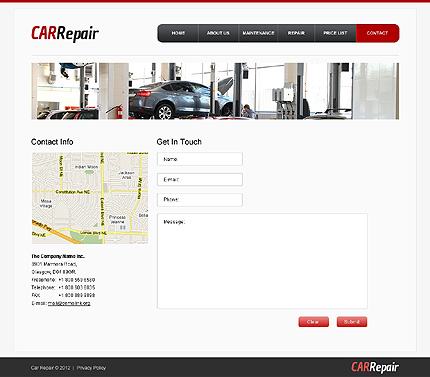Click the Car Repair © 2012 footer text
The image size is (430, 377).
coord(50,368)
